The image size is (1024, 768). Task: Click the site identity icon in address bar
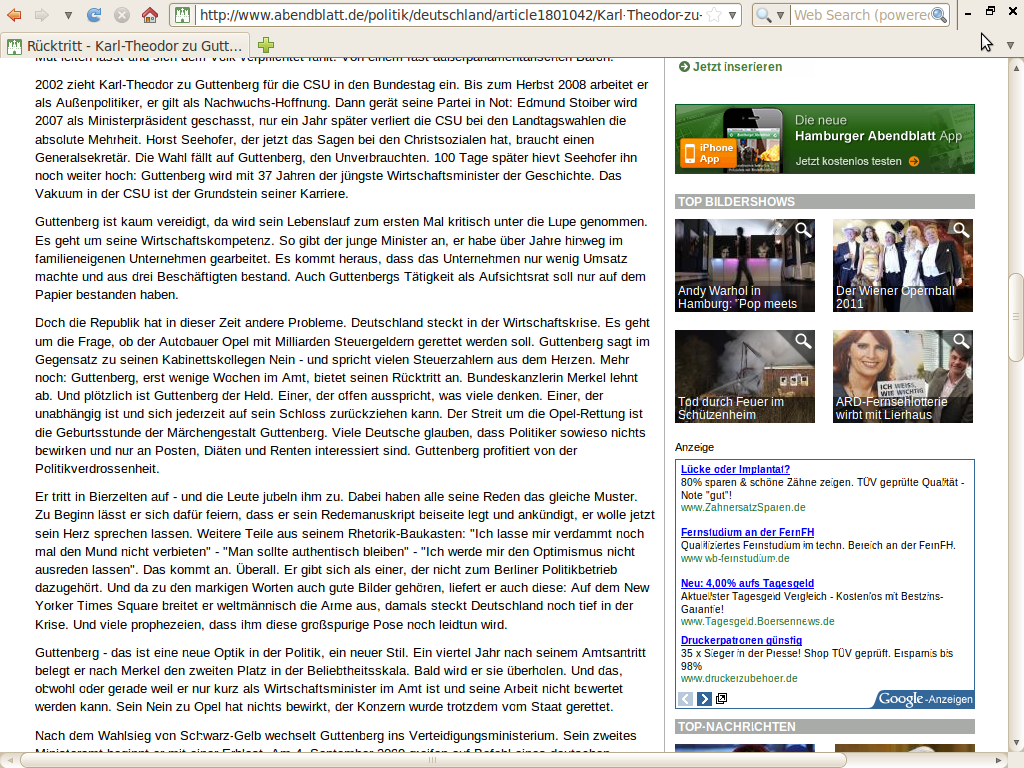tap(182, 15)
